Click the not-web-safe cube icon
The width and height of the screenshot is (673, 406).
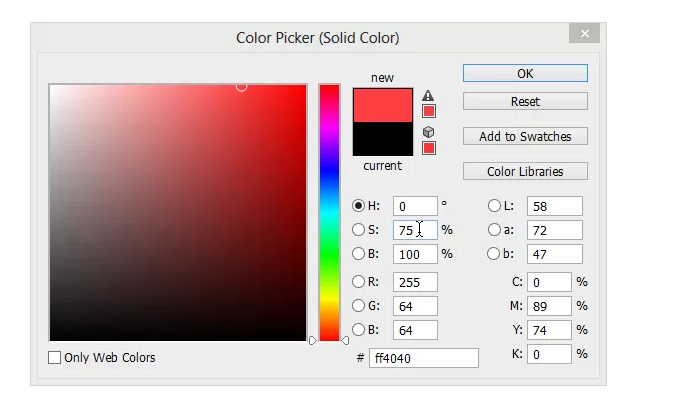coord(428,132)
